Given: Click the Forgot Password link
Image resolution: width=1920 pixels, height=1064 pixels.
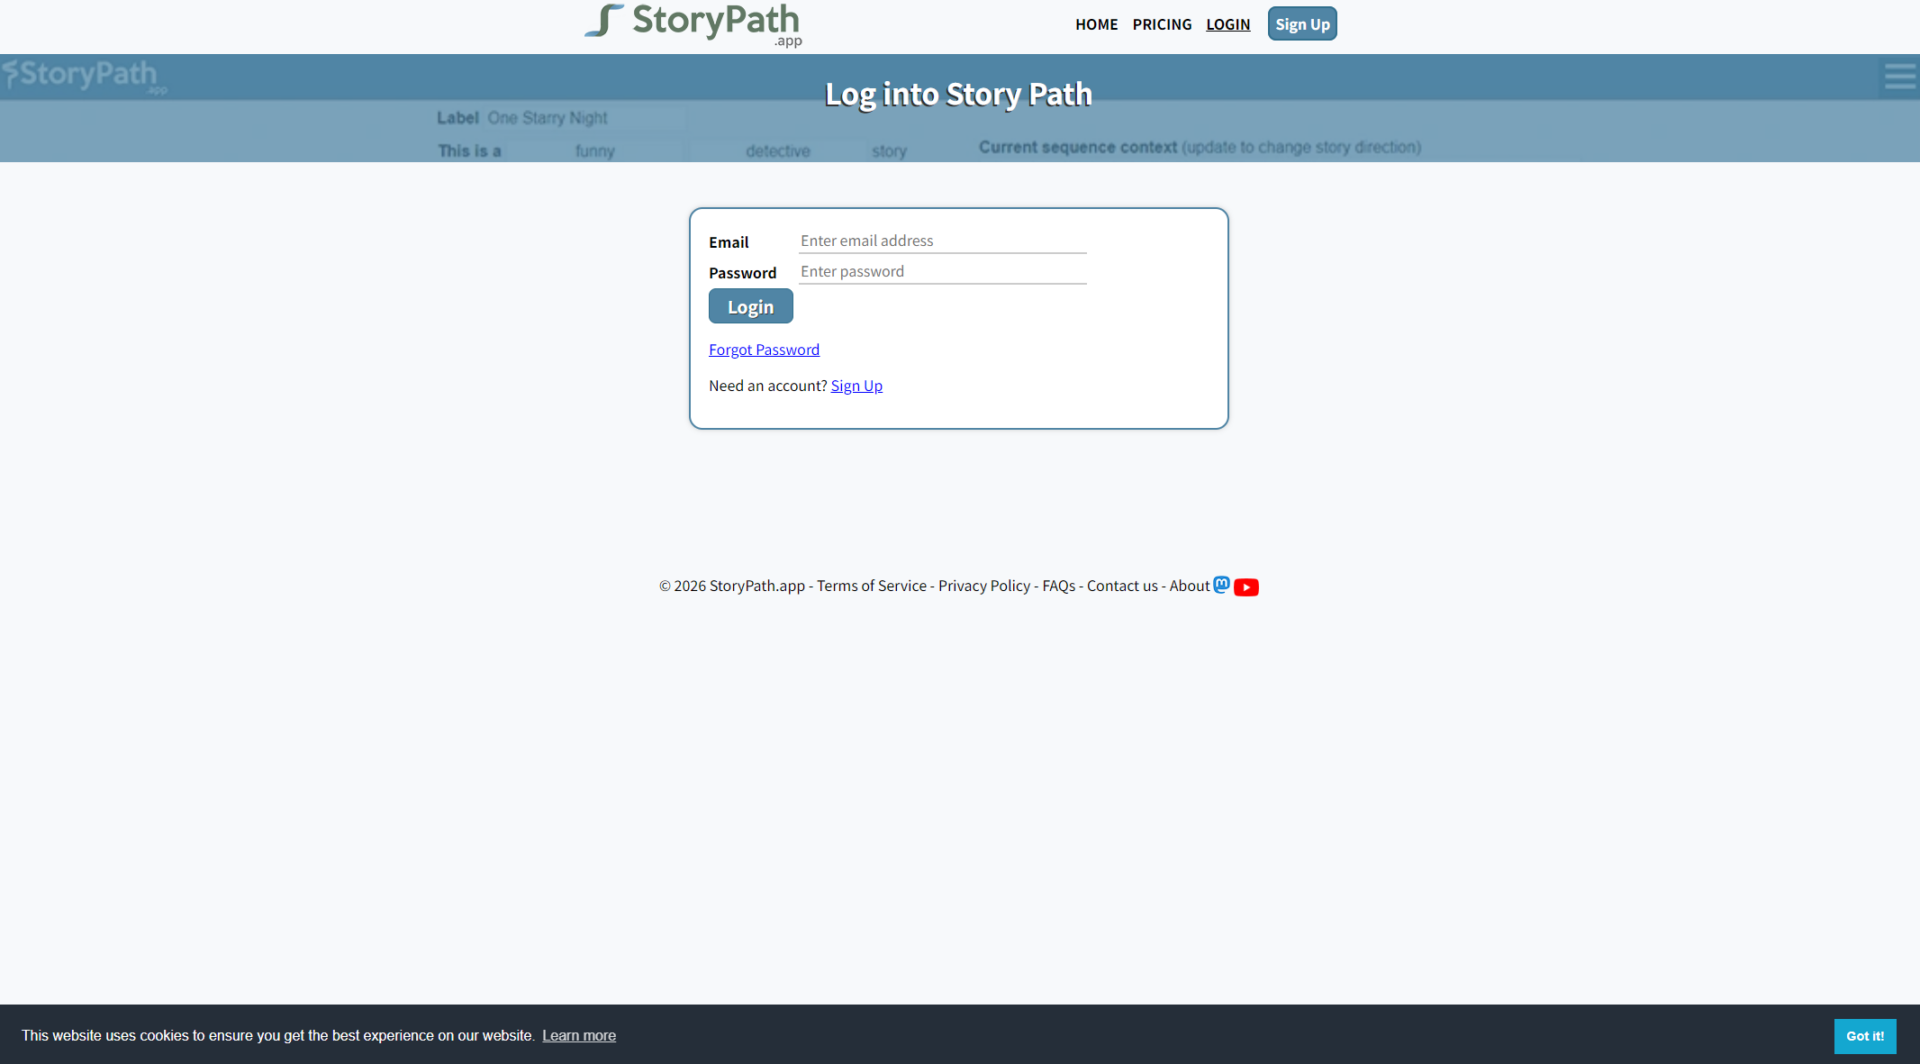Looking at the screenshot, I should click(764, 349).
